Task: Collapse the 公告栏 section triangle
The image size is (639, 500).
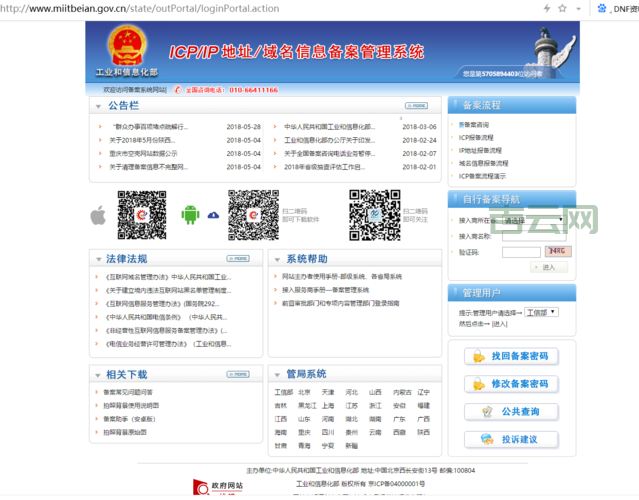Action: click(x=98, y=106)
